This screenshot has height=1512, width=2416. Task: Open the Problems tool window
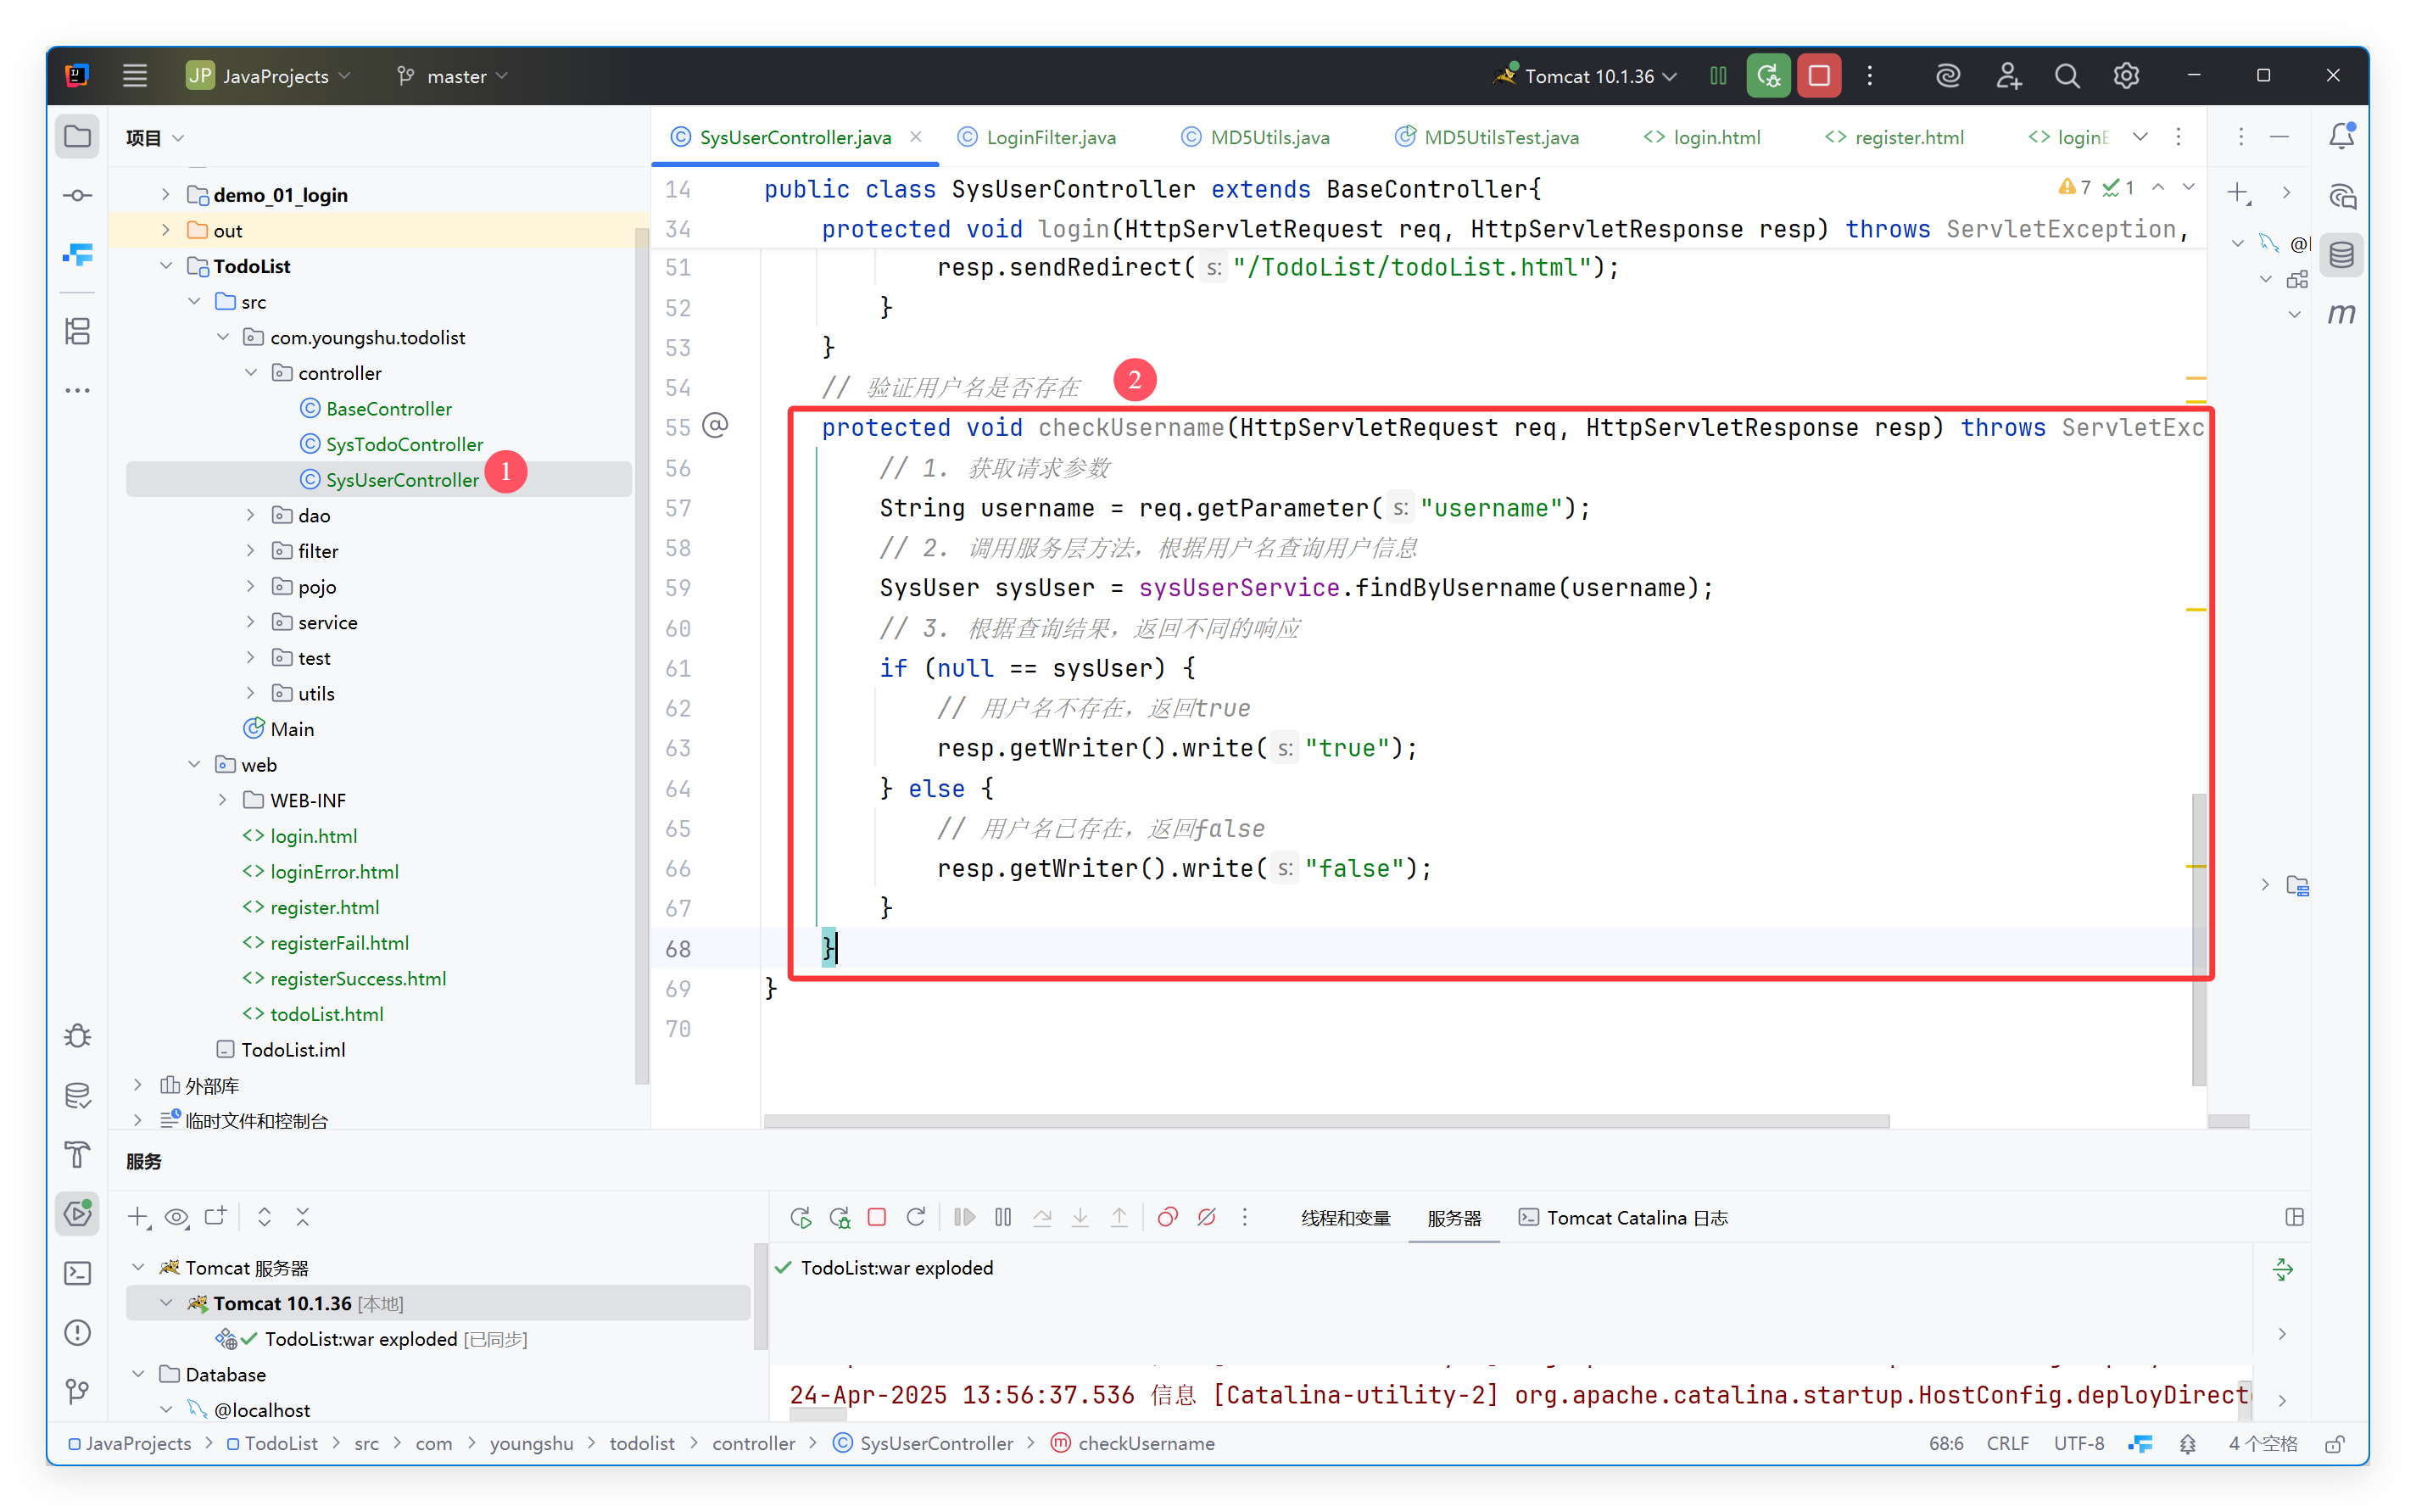[x=77, y=1332]
